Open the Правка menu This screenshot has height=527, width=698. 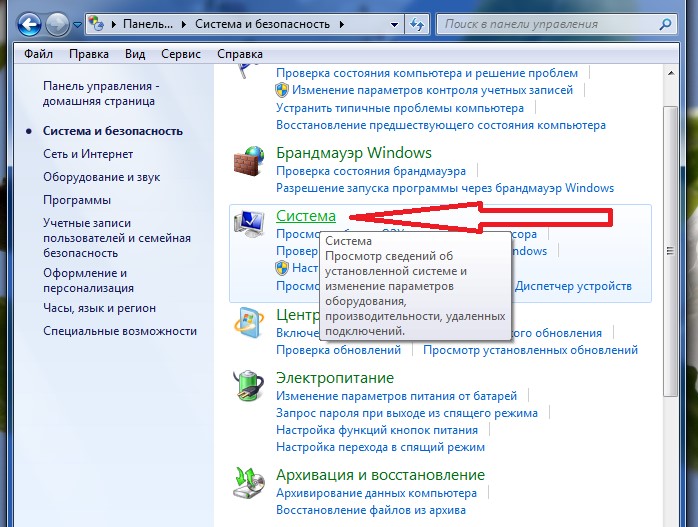pyautogui.click(x=89, y=54)
